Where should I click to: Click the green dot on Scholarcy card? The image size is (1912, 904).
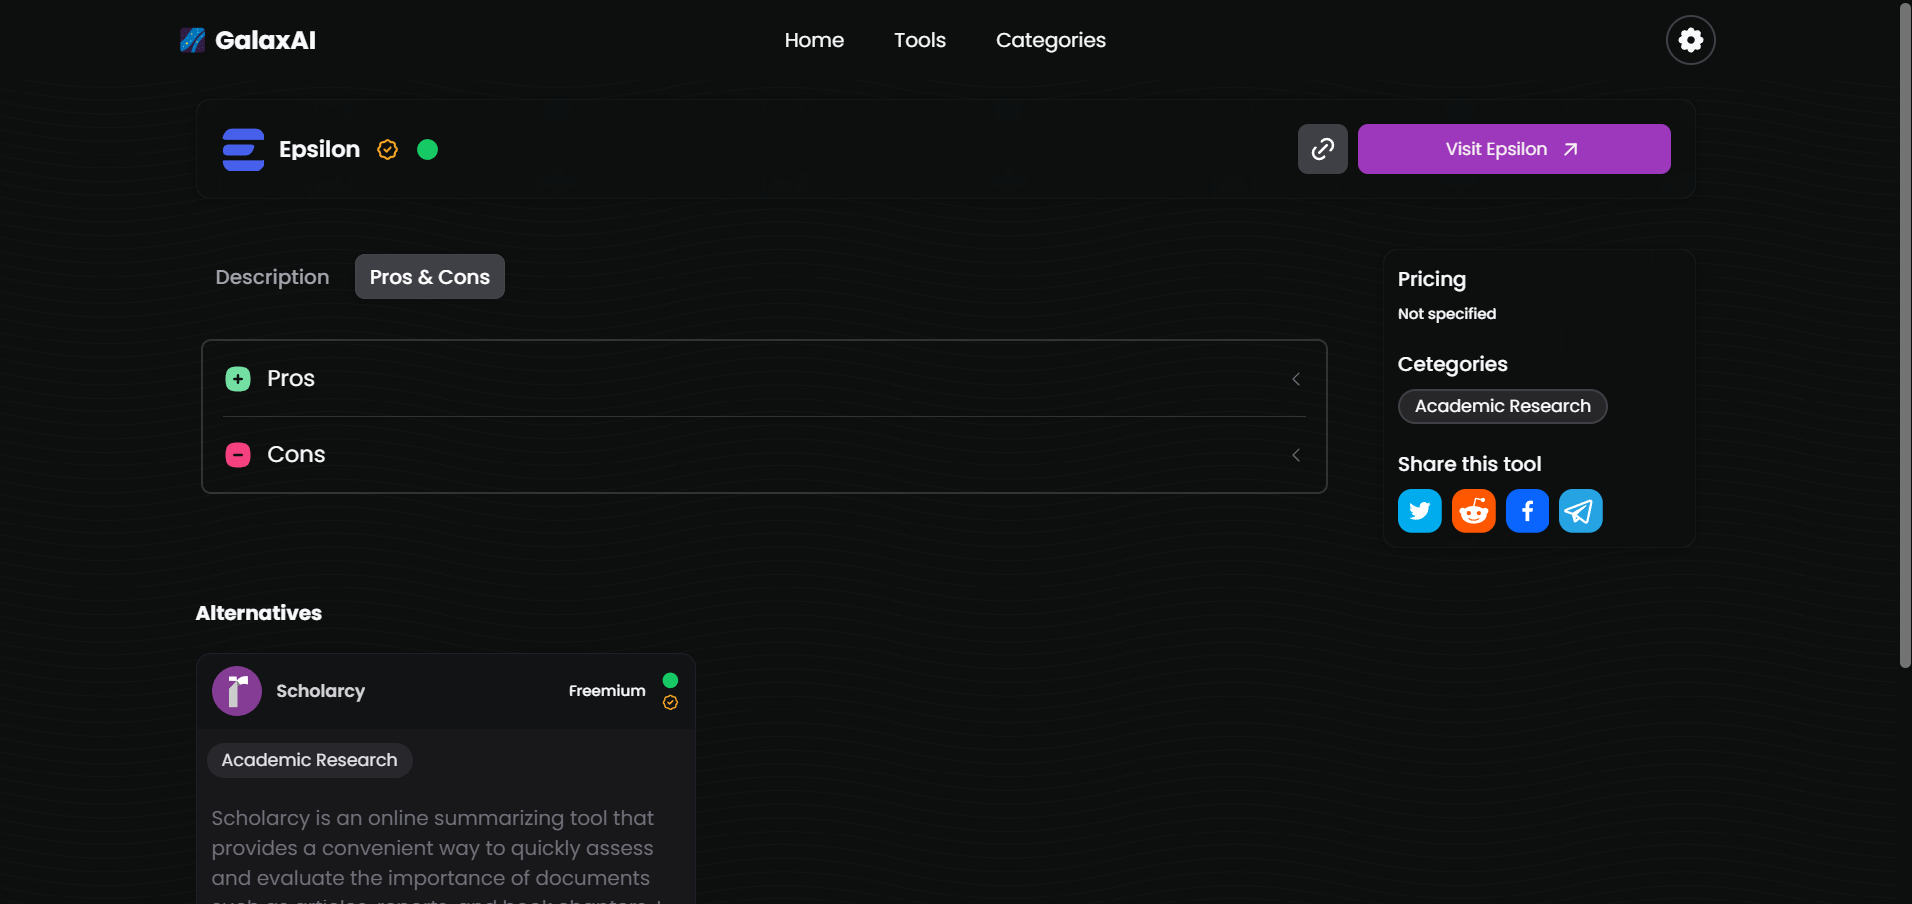pyautogui.click(x=670, y=680)
